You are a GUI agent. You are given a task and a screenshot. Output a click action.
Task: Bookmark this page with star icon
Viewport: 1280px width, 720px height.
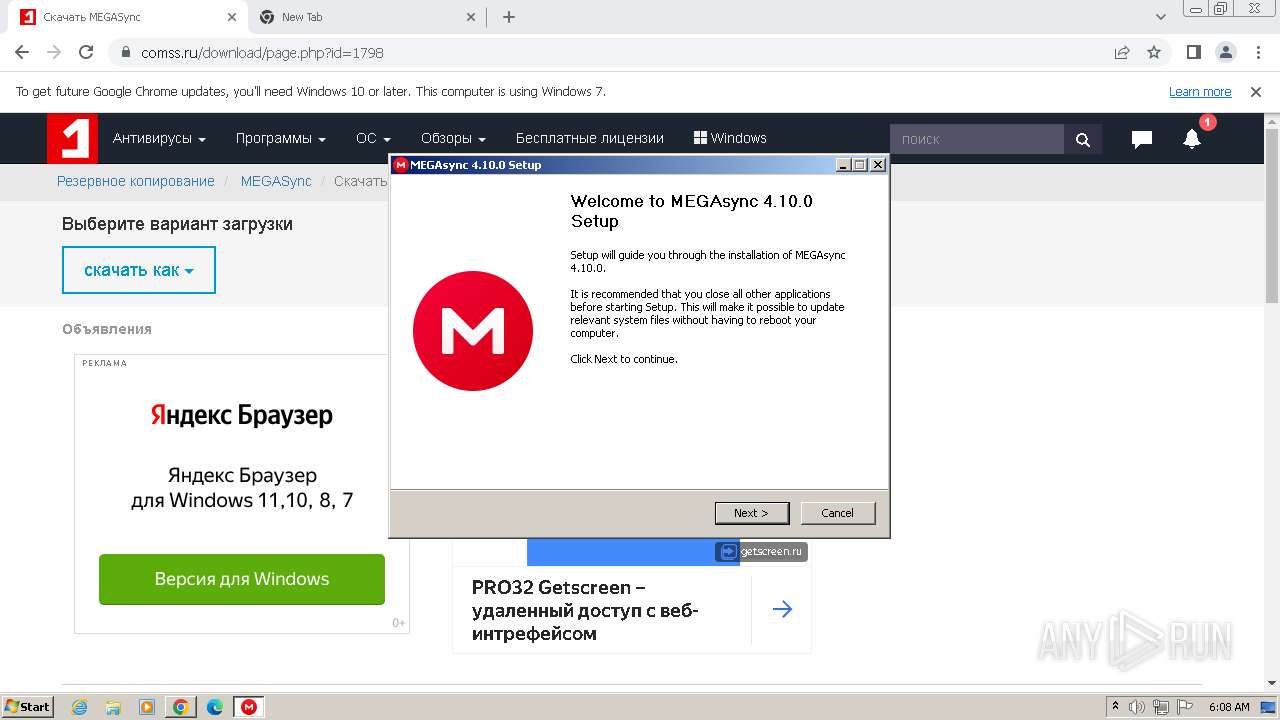pyautogui.click(x=1154, y=52)
